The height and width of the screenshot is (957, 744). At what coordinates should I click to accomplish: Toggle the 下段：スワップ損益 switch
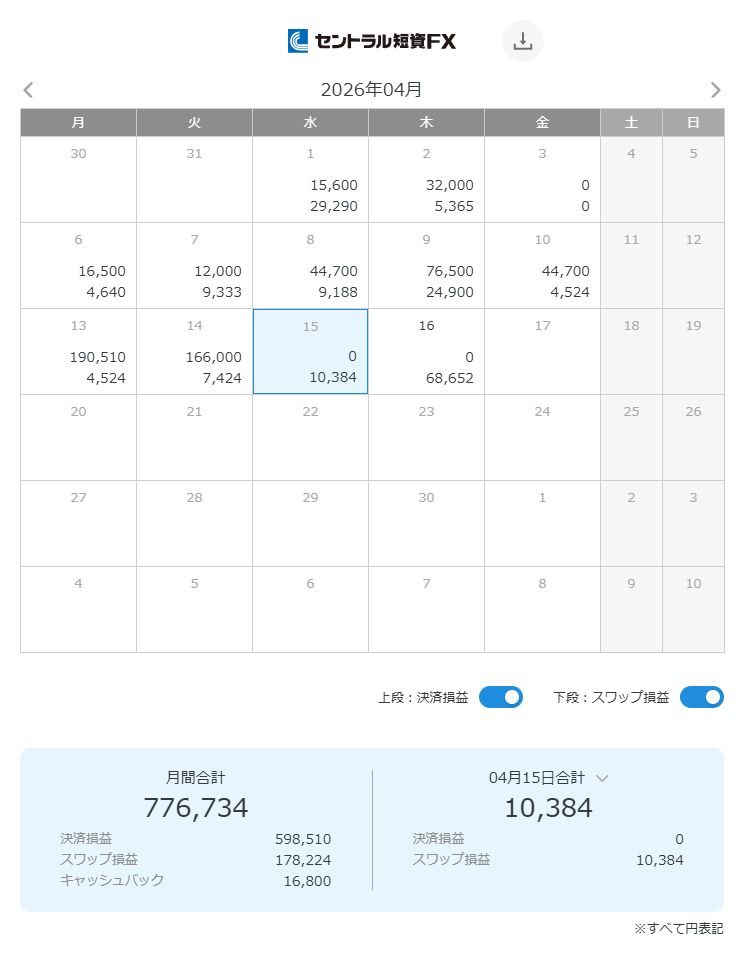[x=701, y=697]
